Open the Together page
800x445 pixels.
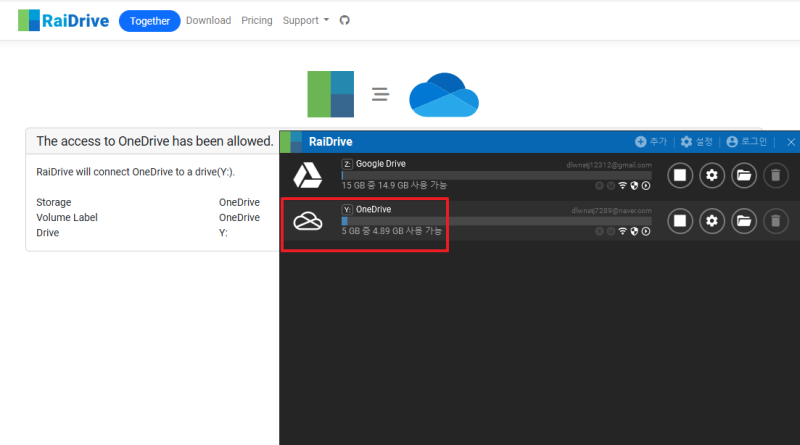149,21
